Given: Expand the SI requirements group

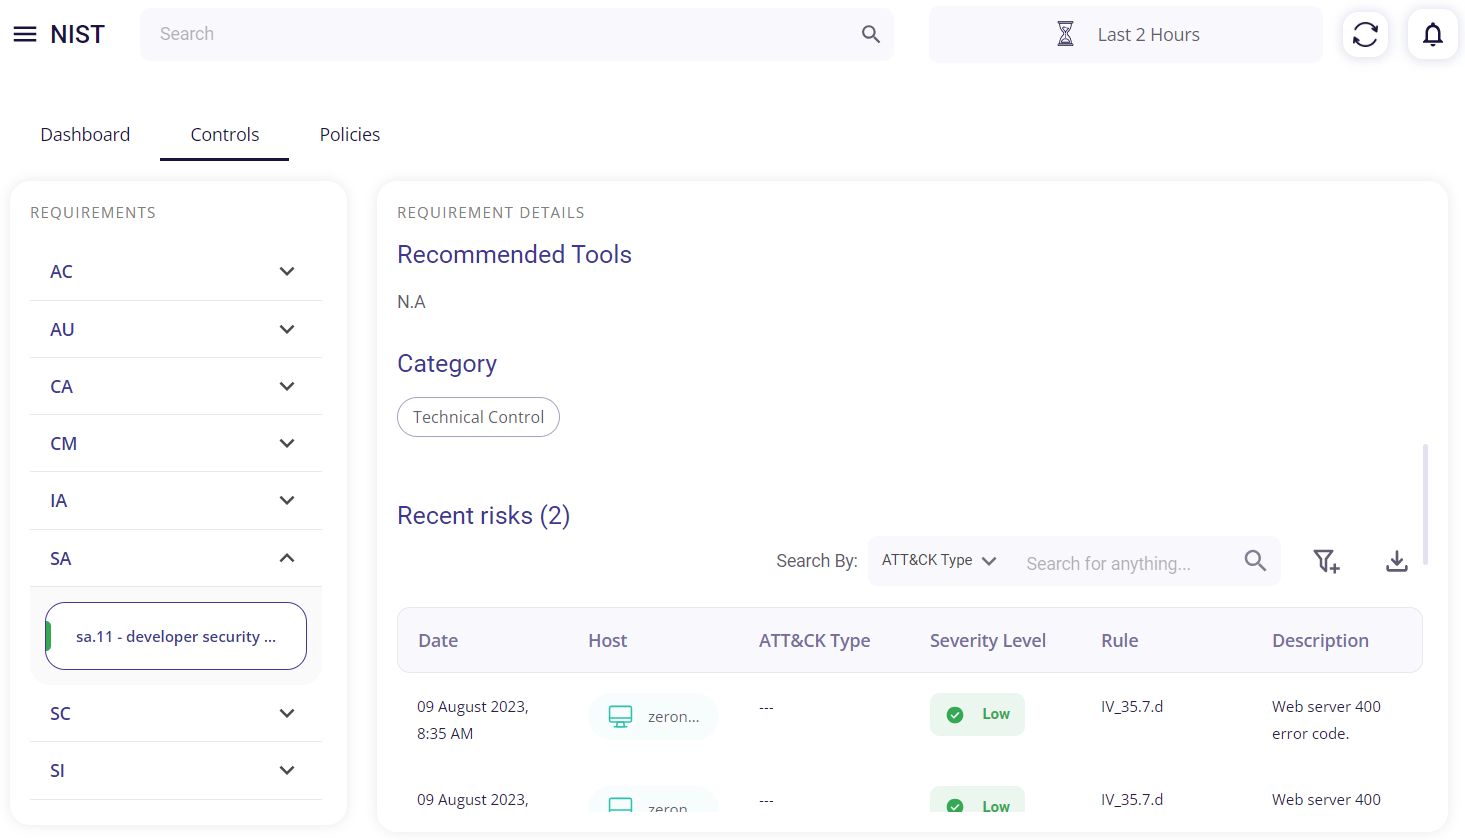Looking at the screenshot, I should (x=176, y=770).
